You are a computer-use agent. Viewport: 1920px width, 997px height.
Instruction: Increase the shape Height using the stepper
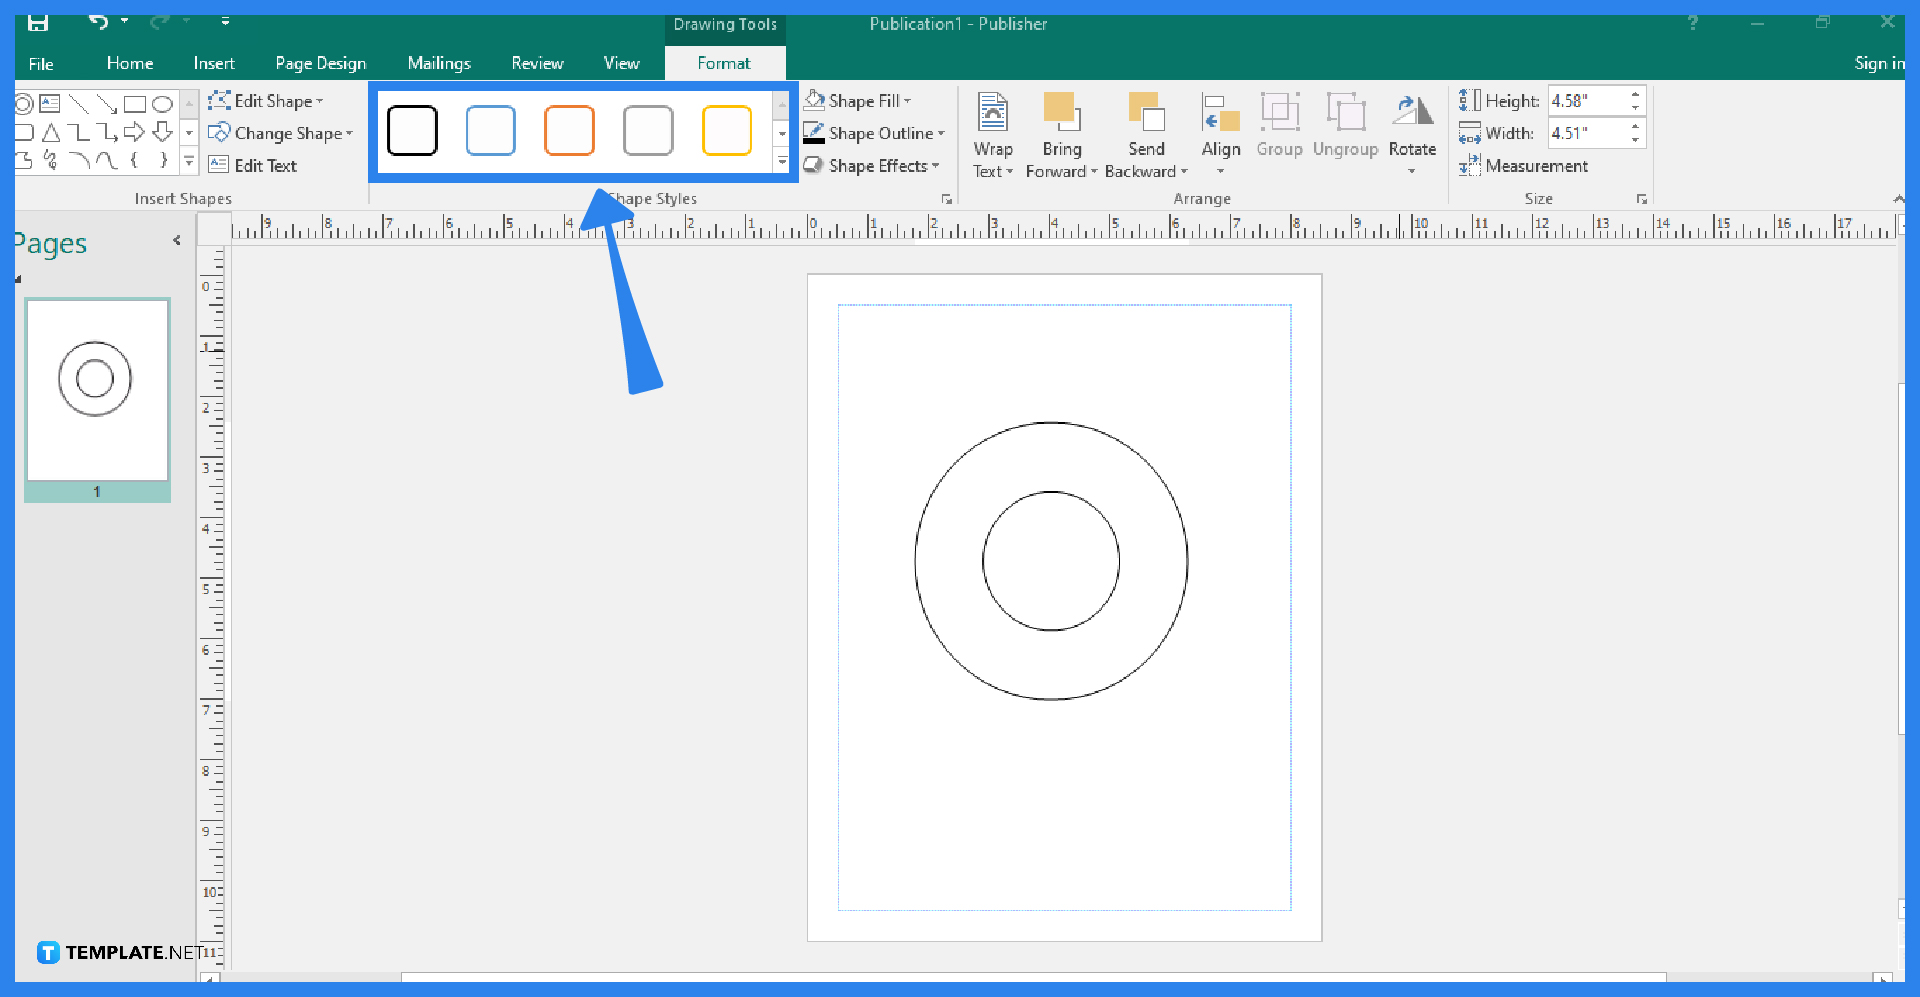1636,93
